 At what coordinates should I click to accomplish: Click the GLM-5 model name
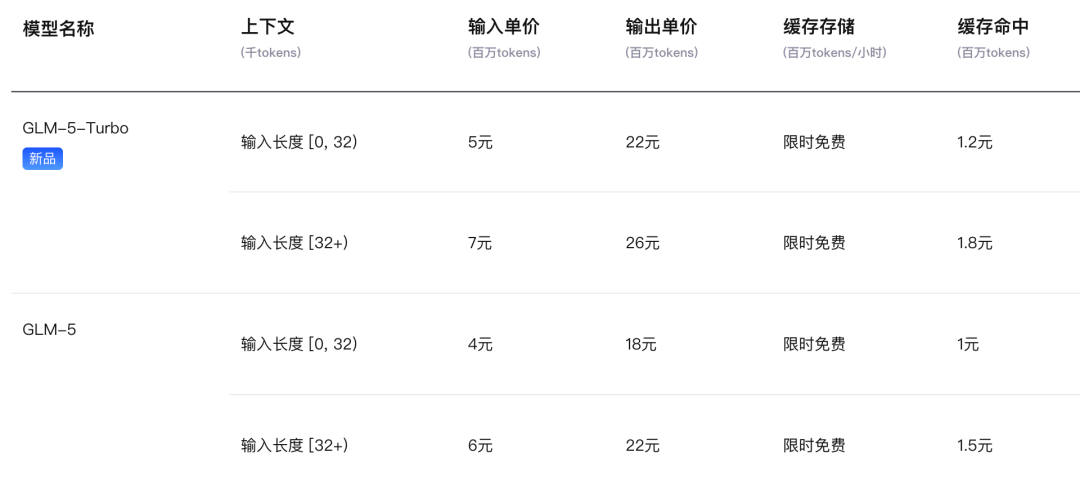[x=49, y=330]
